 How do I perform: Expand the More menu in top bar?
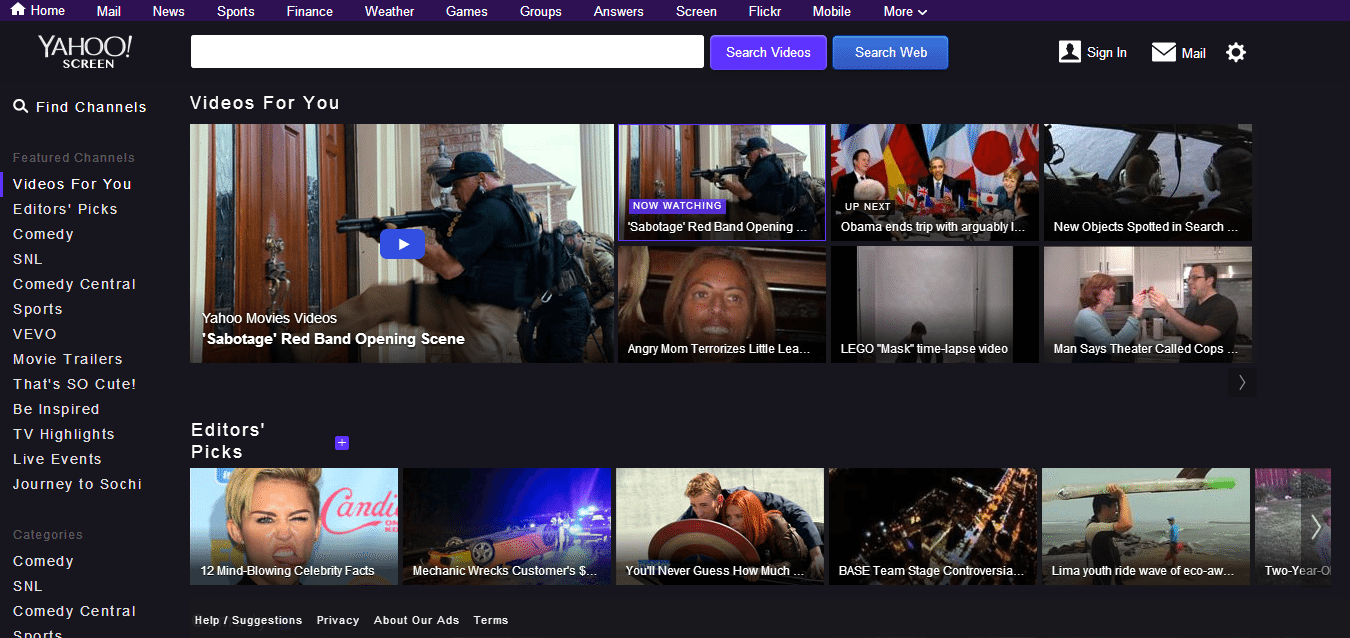point(905,12)
